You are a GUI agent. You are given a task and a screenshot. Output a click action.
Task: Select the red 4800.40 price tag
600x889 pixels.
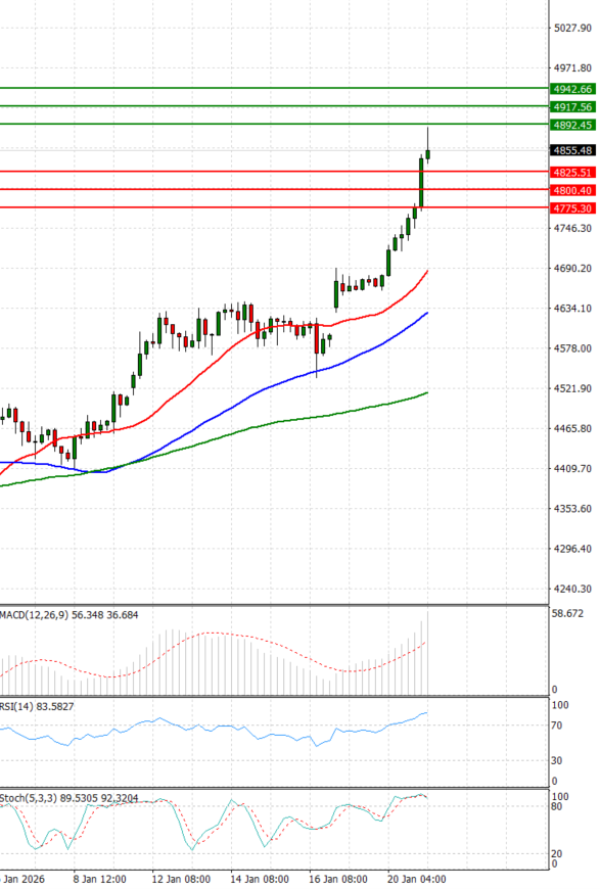point(572,190)
